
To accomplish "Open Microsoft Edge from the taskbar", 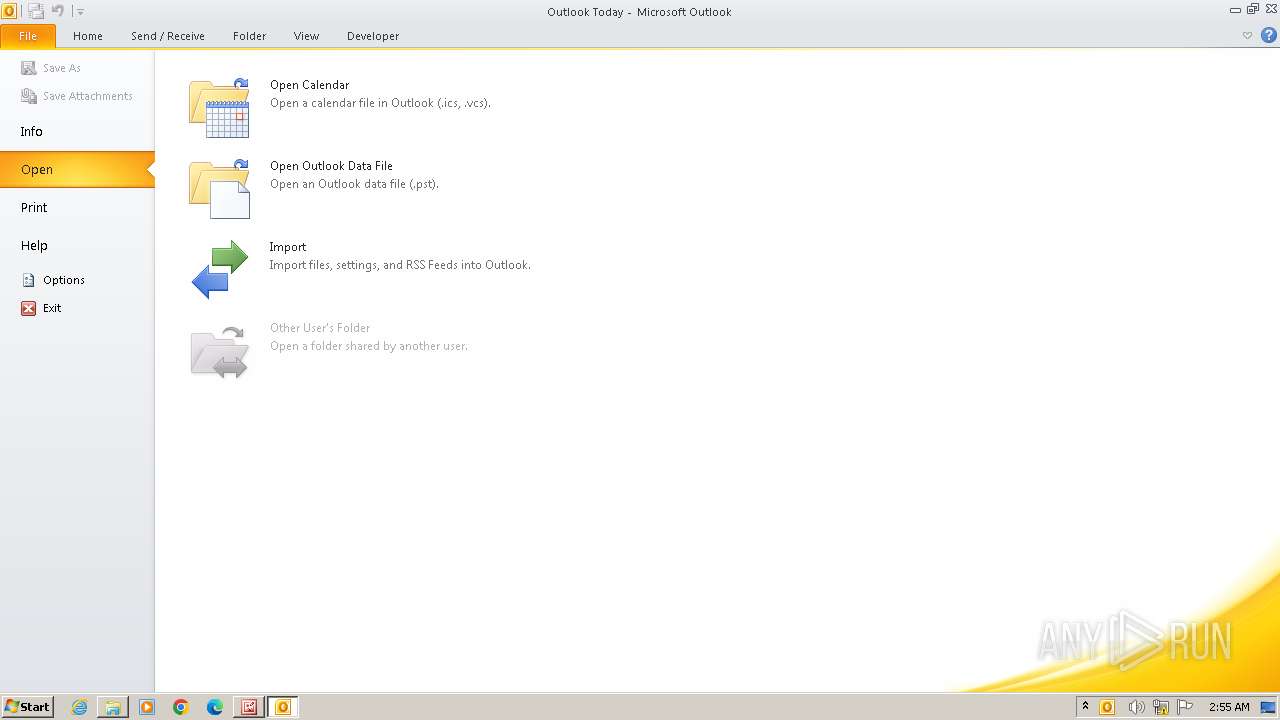I will 215,707.
